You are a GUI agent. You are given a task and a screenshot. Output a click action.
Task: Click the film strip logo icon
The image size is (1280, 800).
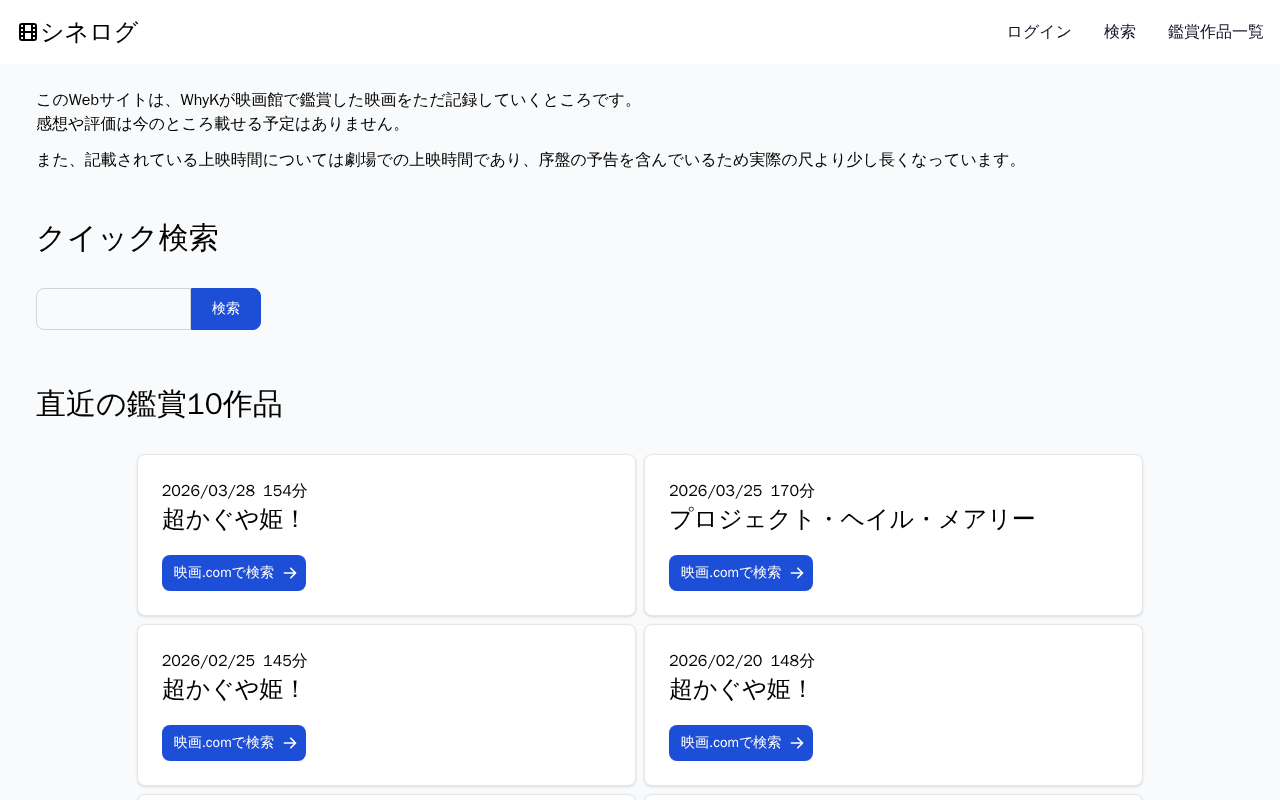point(28,32)
